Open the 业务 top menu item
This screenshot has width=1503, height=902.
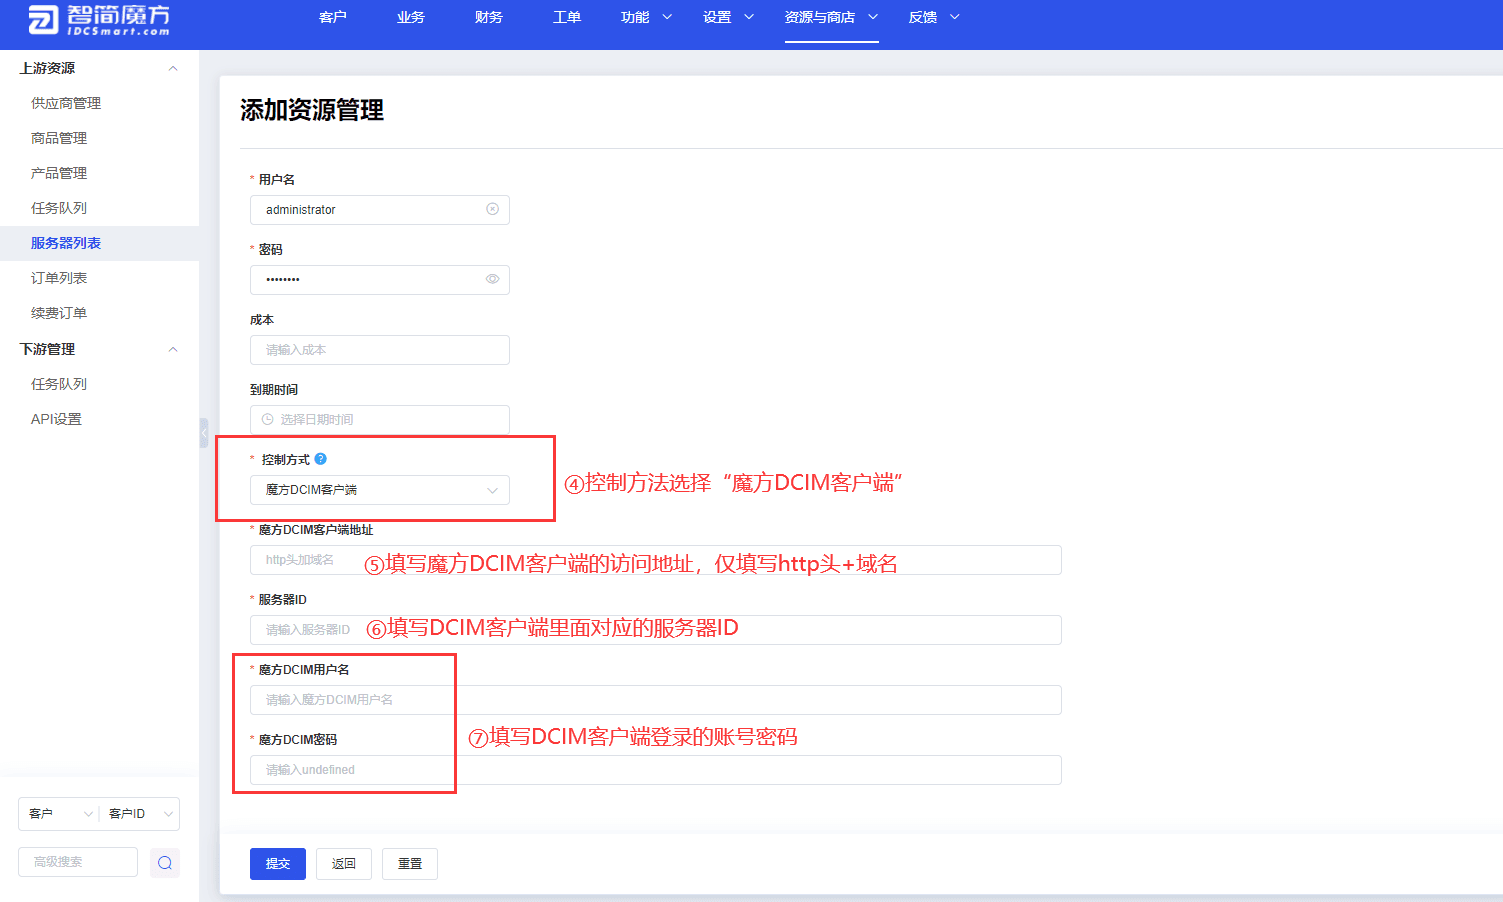tap(410, 17)
